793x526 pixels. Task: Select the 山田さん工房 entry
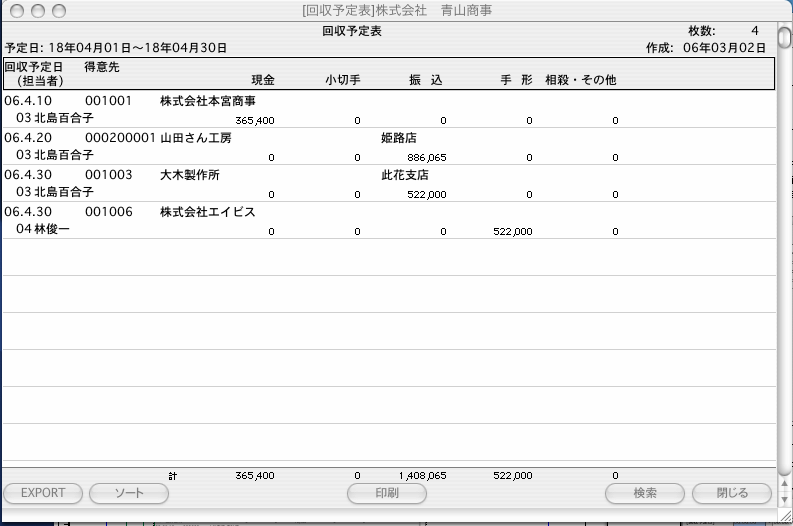coord(196,138)
